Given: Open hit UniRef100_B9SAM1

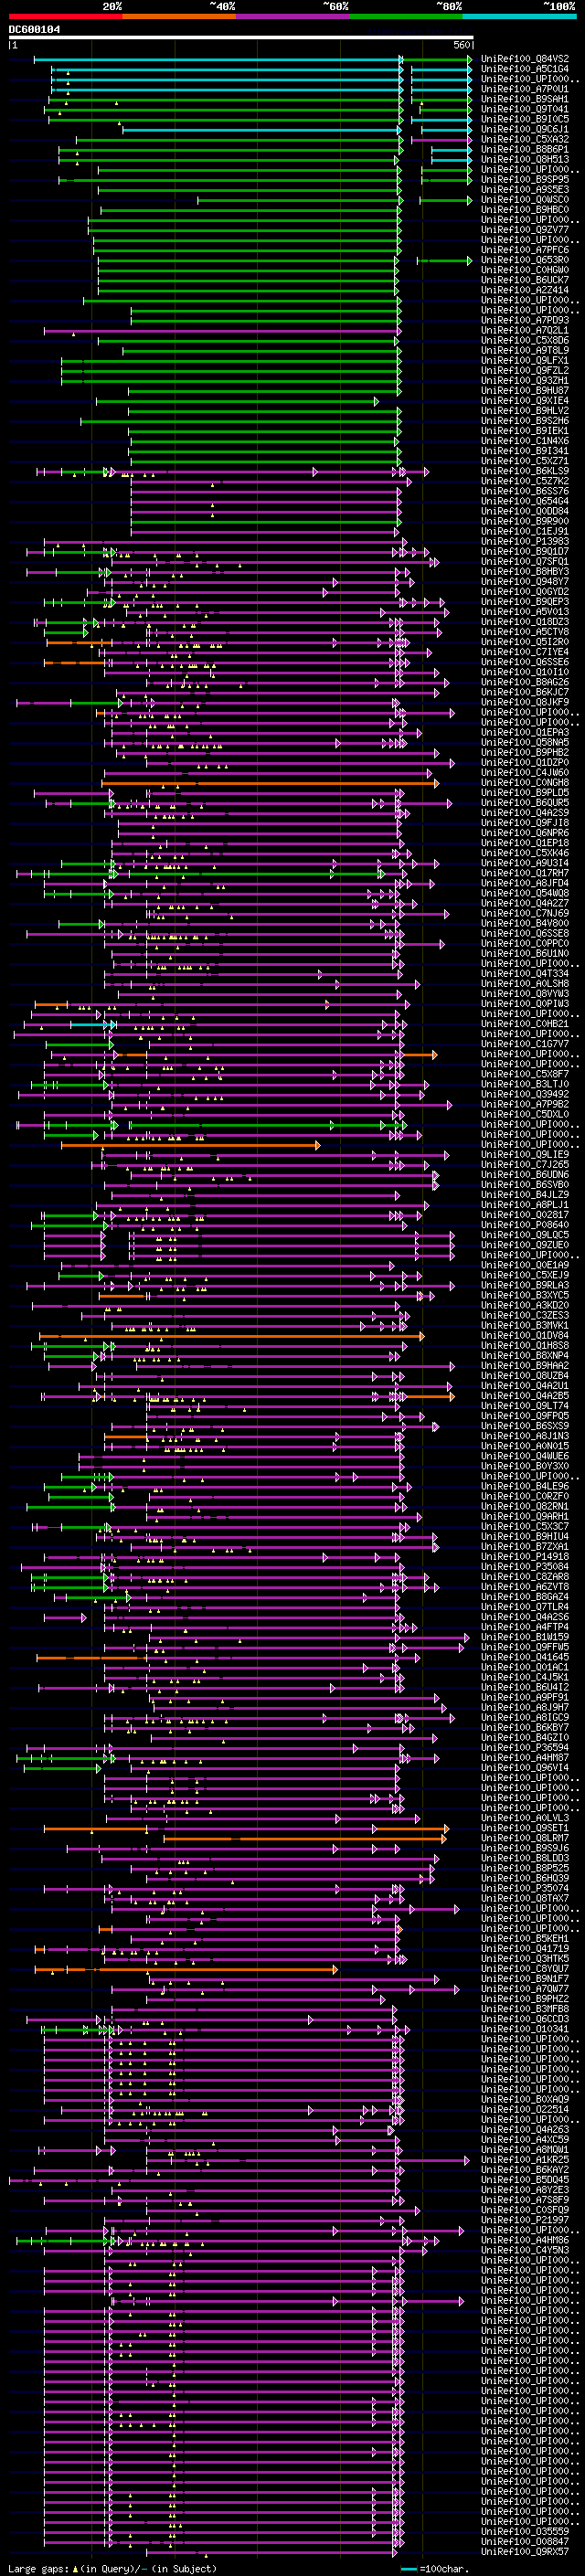Looking at the screenshot, I should 525,99.
